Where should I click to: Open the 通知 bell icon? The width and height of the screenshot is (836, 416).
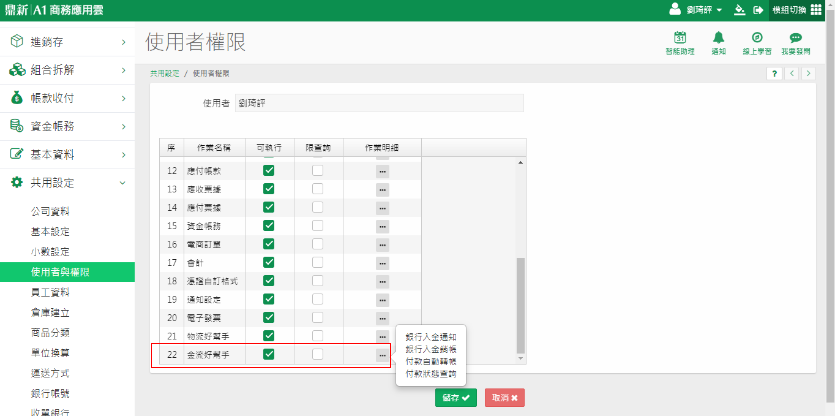coord(719,37)
